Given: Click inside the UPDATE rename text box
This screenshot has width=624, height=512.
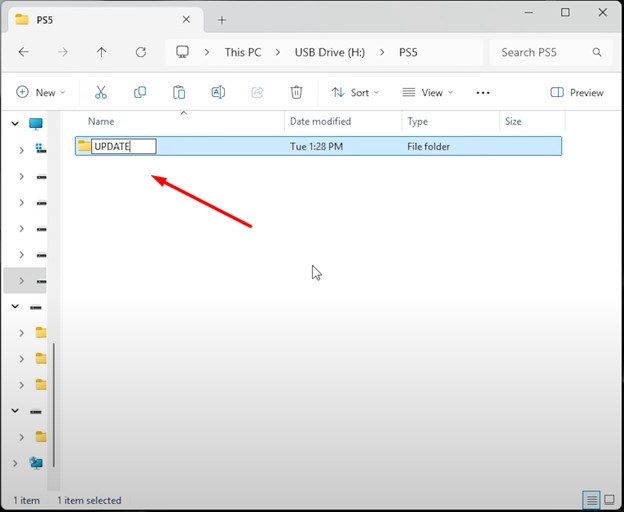Looking at the screenshot, I should click(x=124, y=146).
